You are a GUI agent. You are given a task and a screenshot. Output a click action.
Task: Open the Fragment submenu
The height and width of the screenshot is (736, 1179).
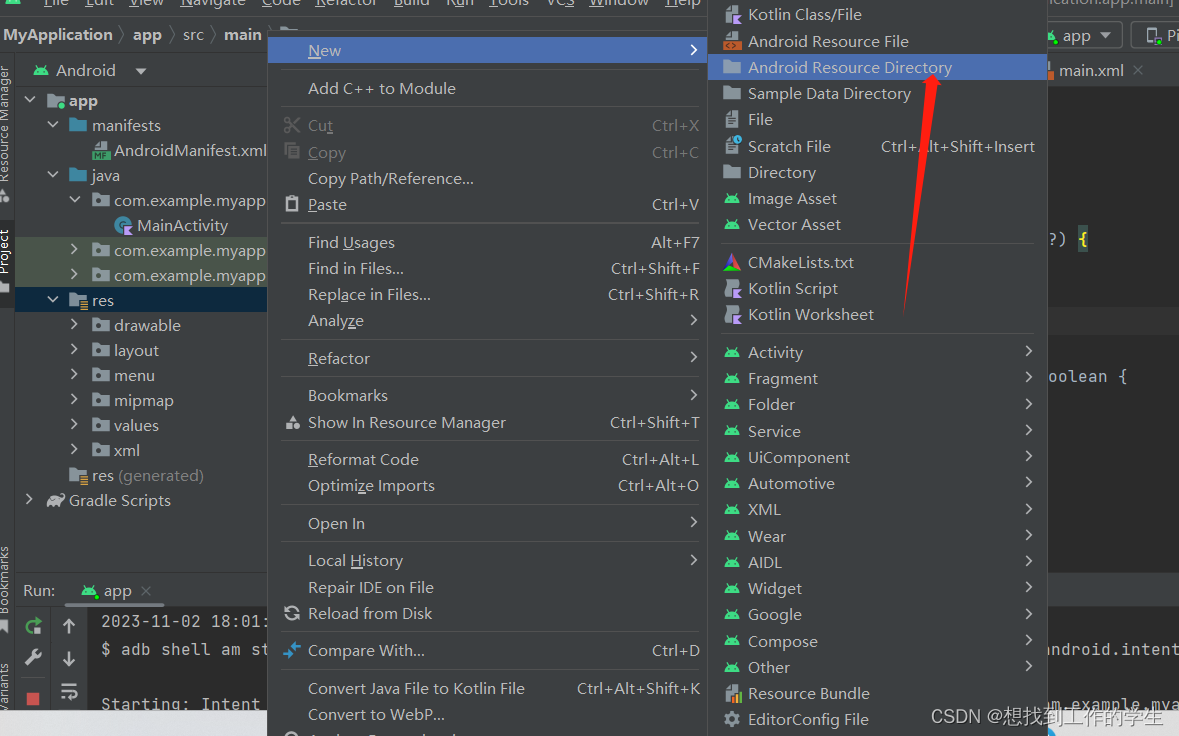click(877, 379)
